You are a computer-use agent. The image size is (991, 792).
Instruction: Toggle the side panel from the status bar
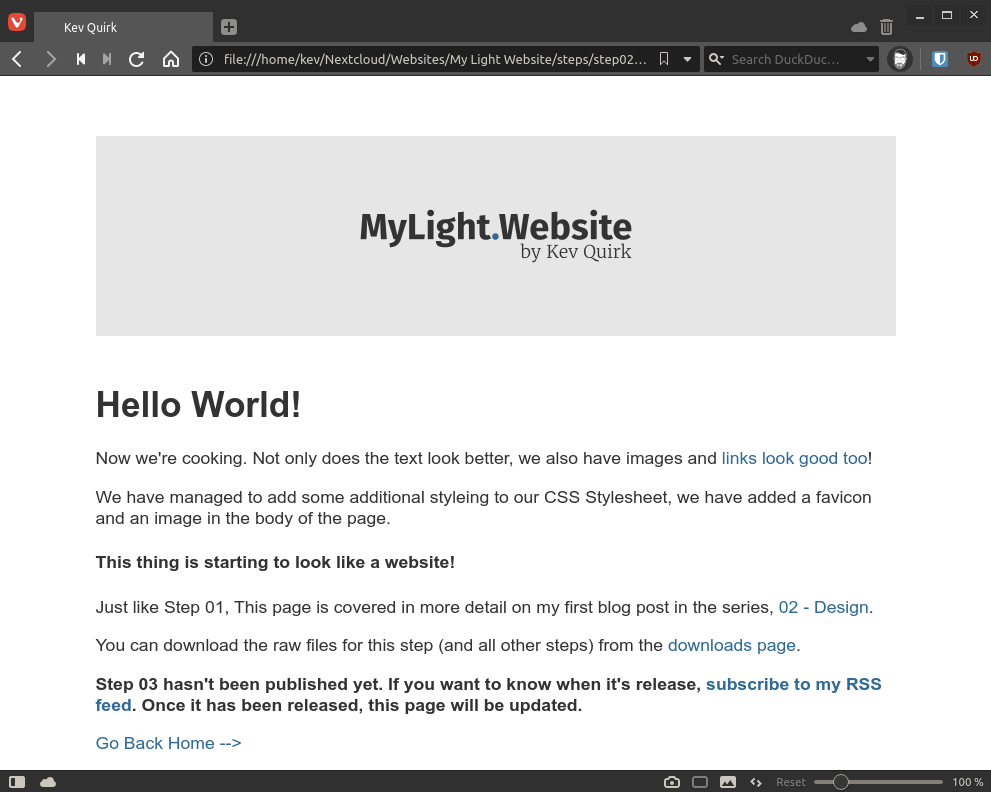coord(17,782)
